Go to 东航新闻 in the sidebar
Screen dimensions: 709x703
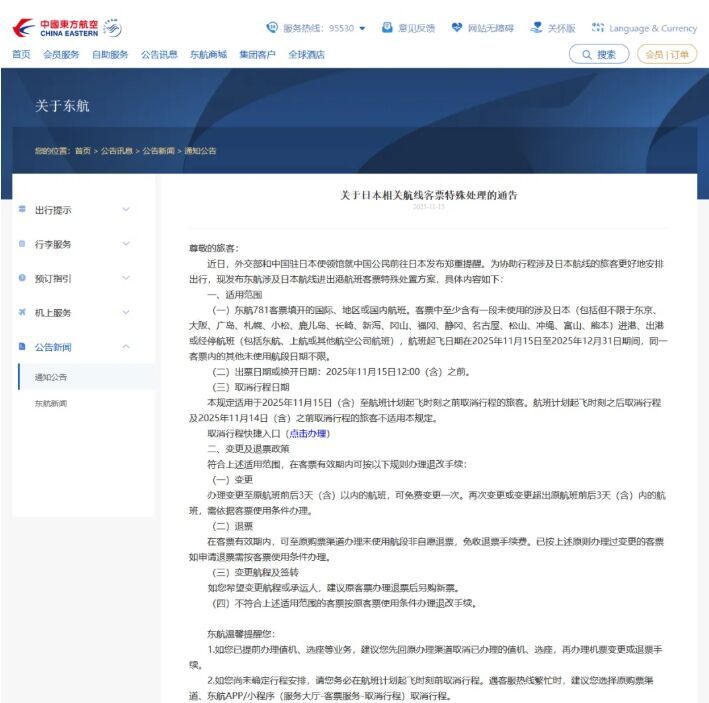tap(51, 403)
